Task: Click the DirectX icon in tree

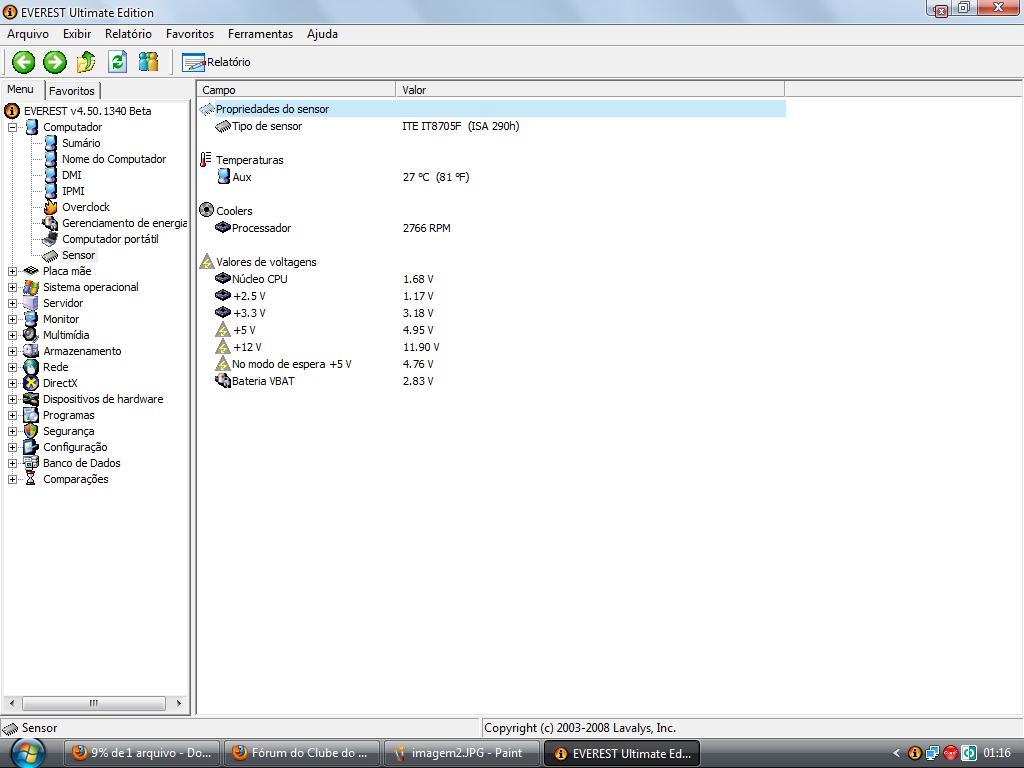Action: point(31,383)
